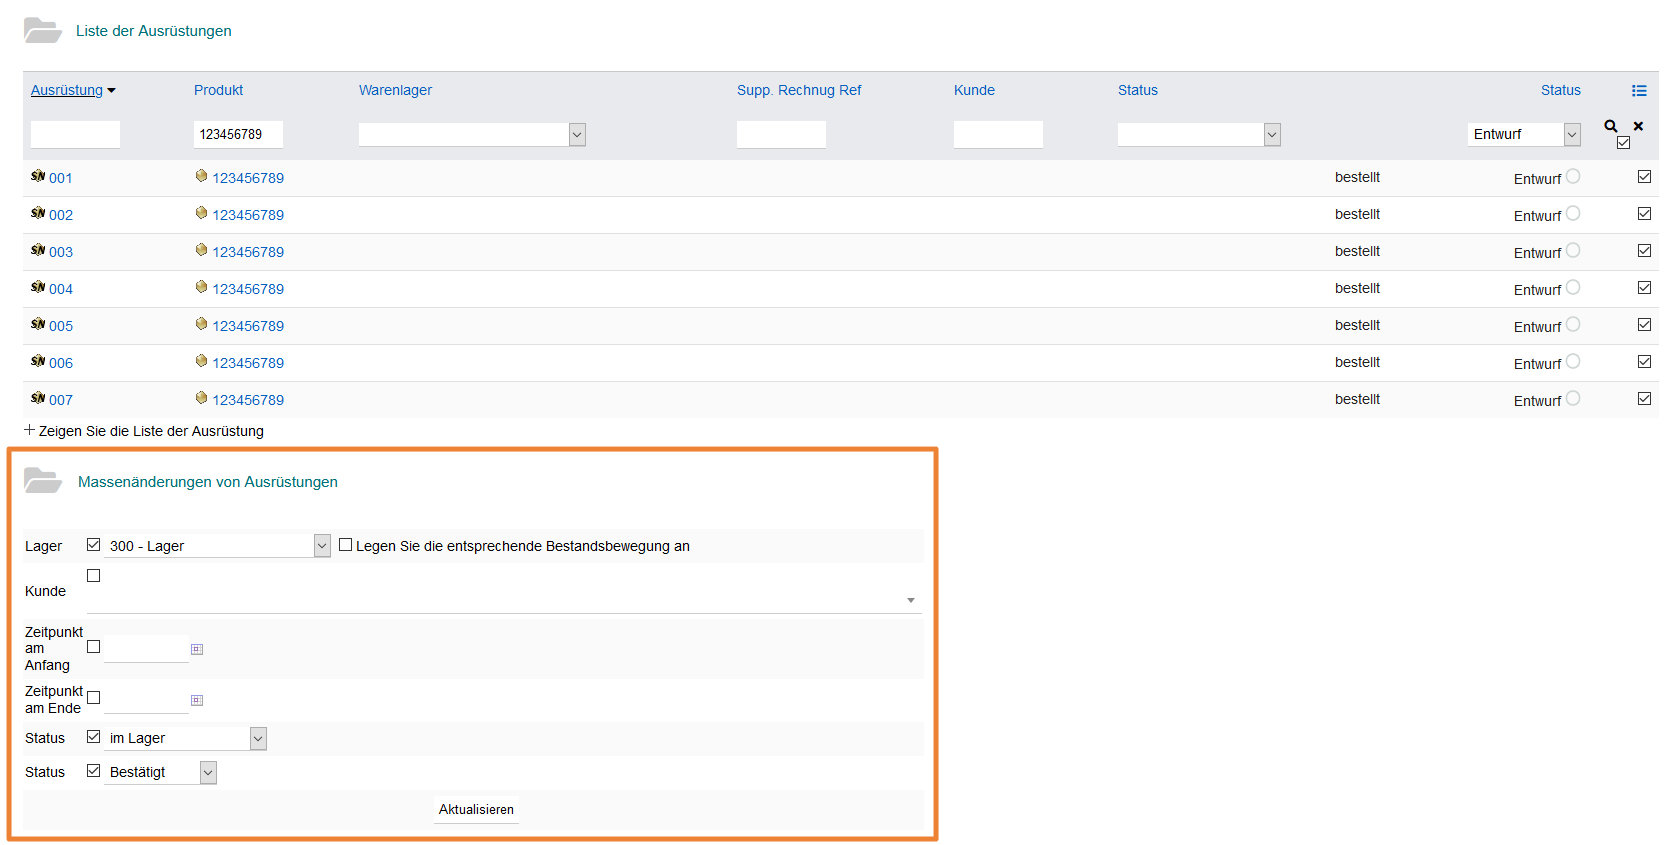This screenshot has height=845, width=1671.
Task: Click product cube icon in row 004
Action: click(201, 288)
